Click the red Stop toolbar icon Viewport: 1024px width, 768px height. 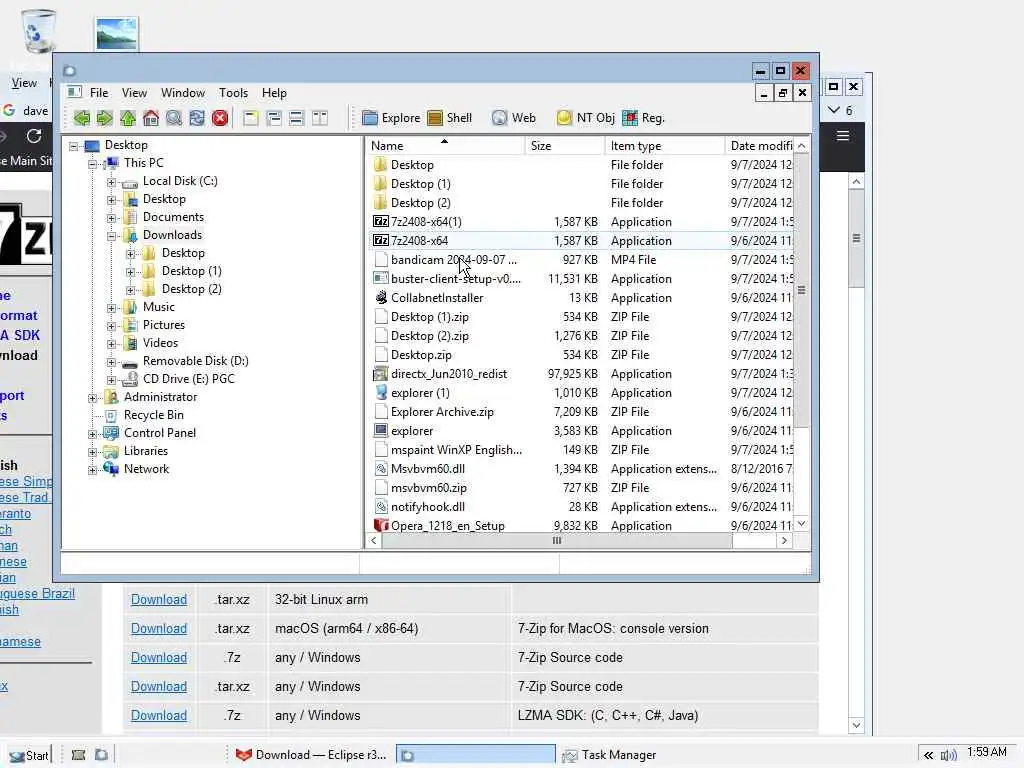click(220, 118)
